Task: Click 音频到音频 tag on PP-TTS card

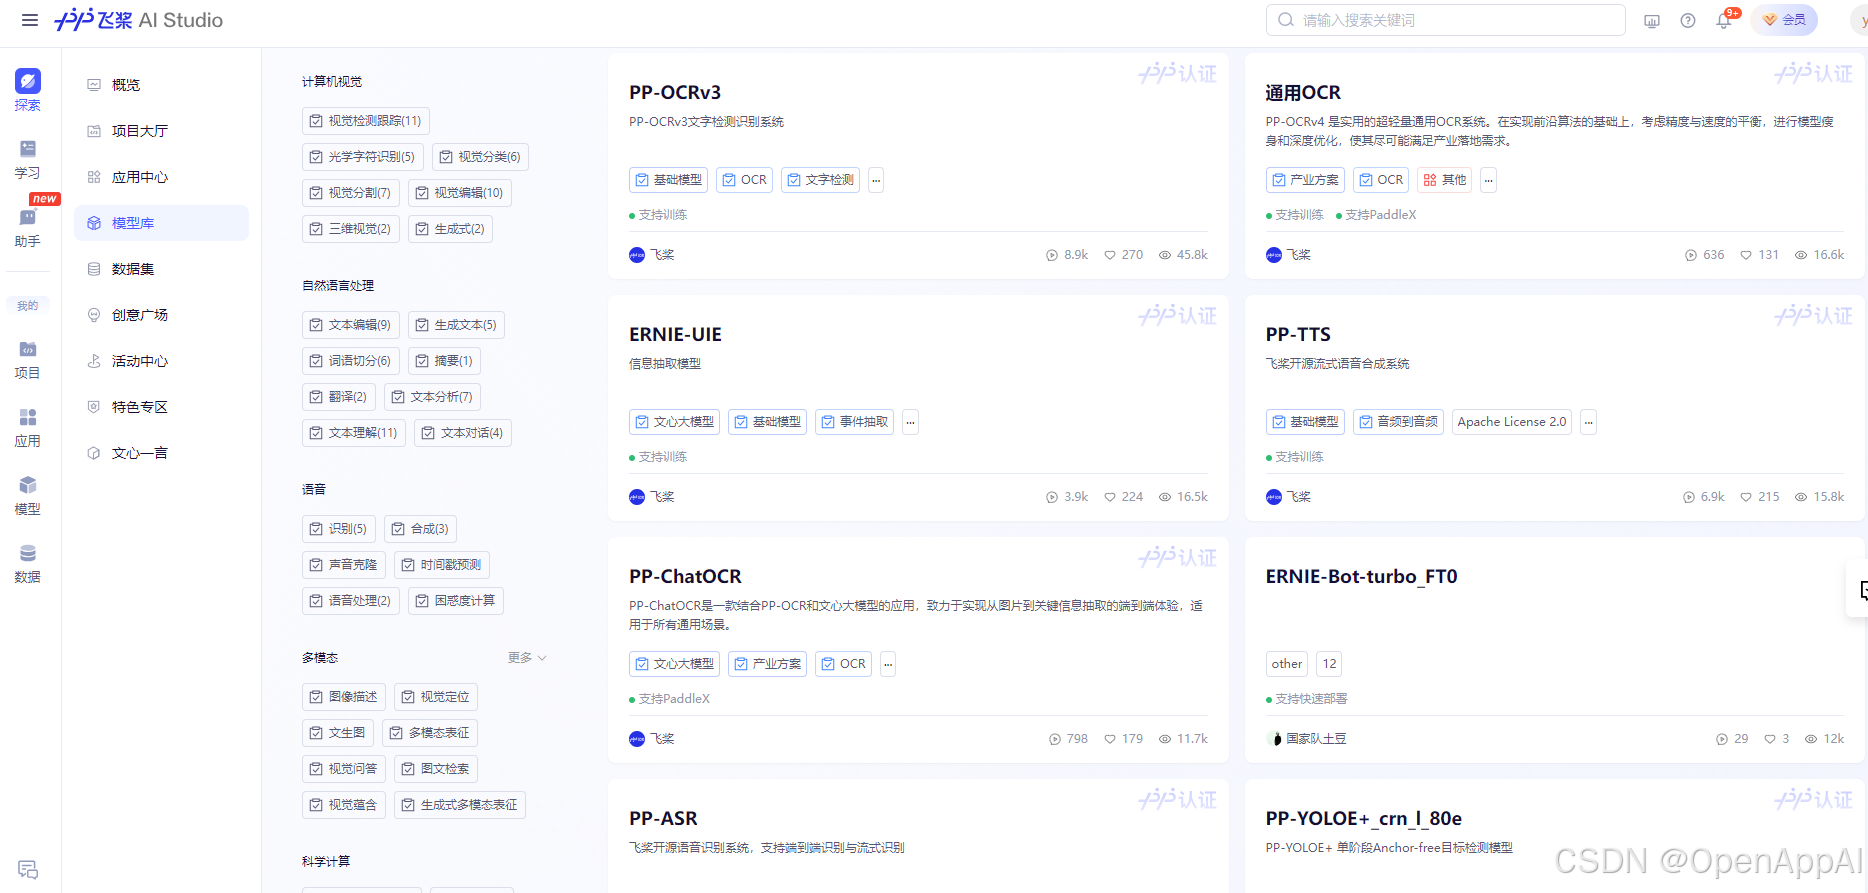Action: tap(1398, 422)
